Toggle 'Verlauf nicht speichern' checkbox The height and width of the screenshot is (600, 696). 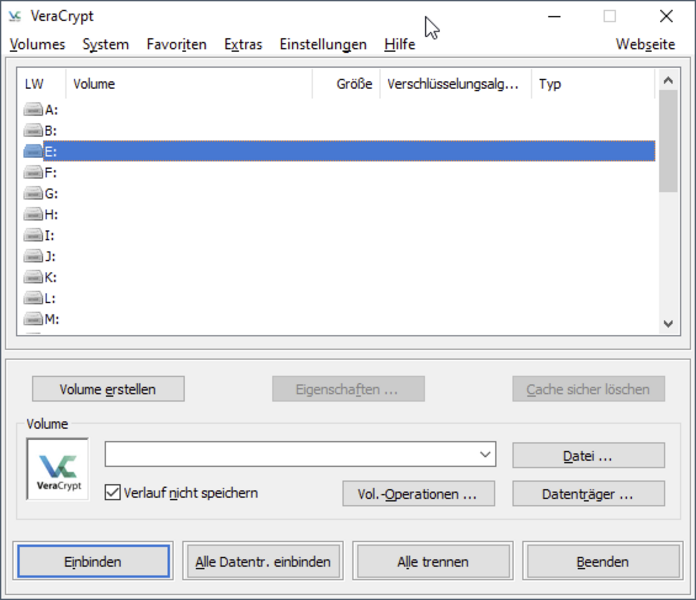click(113, 493)
